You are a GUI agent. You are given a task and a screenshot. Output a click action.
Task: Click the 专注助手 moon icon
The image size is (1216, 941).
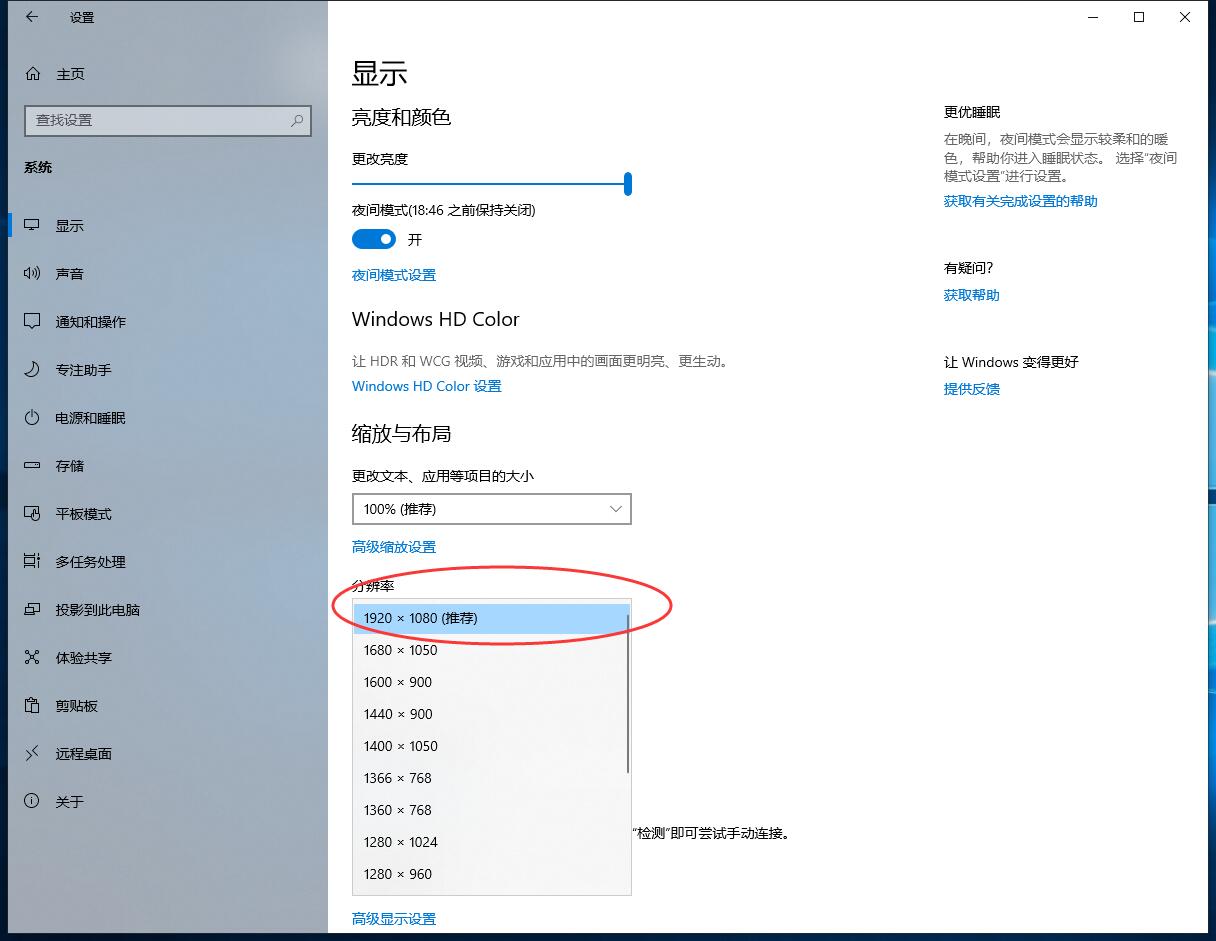click(x=33, y=370)
